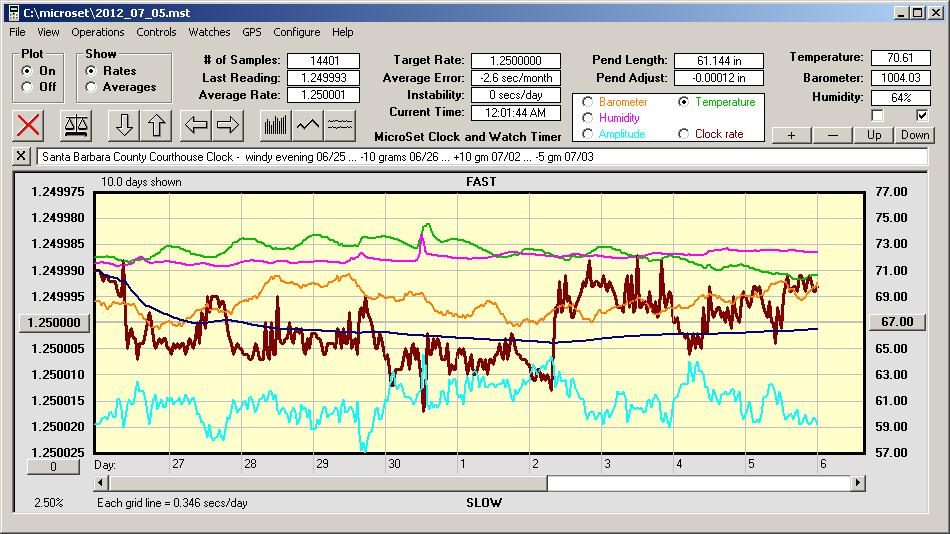Image resolution: width=950 pixels, height=534 pixels.
Task: Open the Configure menu
Action: click(296, 32)
